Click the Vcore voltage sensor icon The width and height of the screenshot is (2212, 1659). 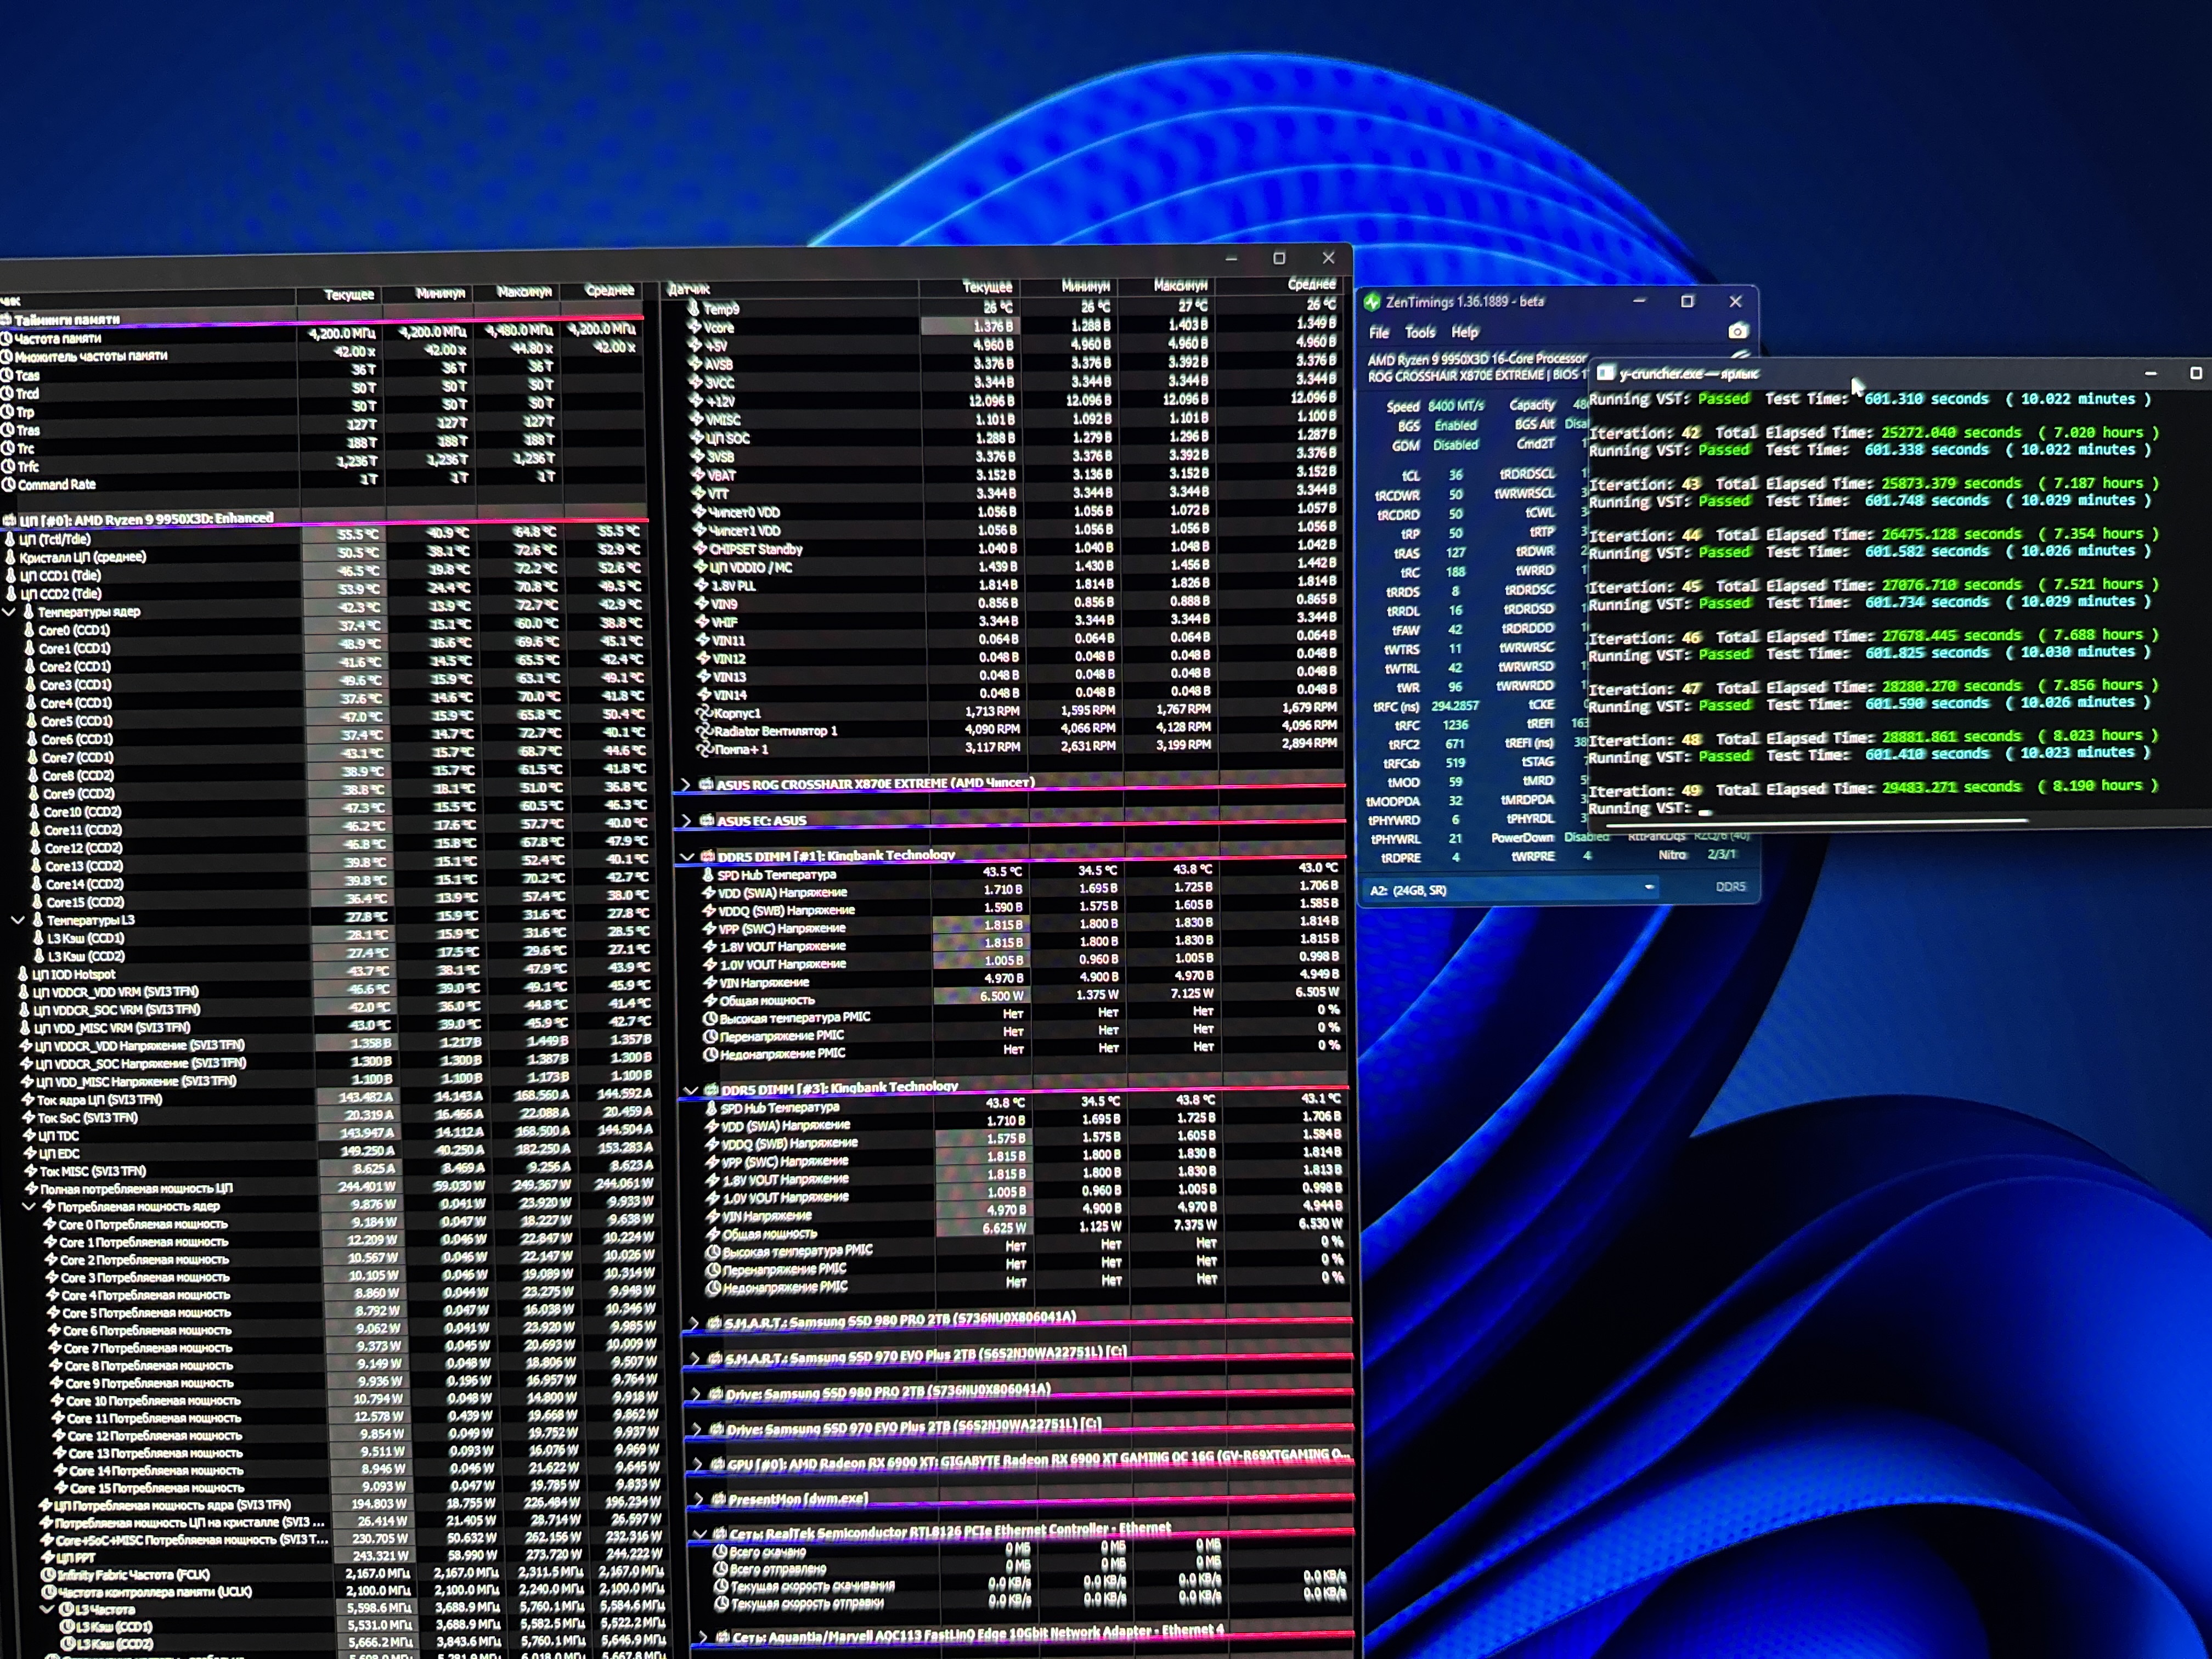[x=695, y=327]
